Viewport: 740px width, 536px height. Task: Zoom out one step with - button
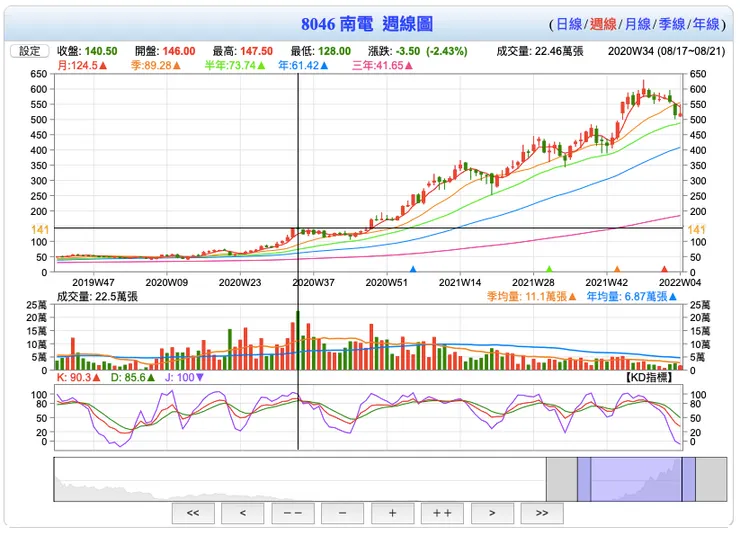pyautogui.click(x=343, y=513)
